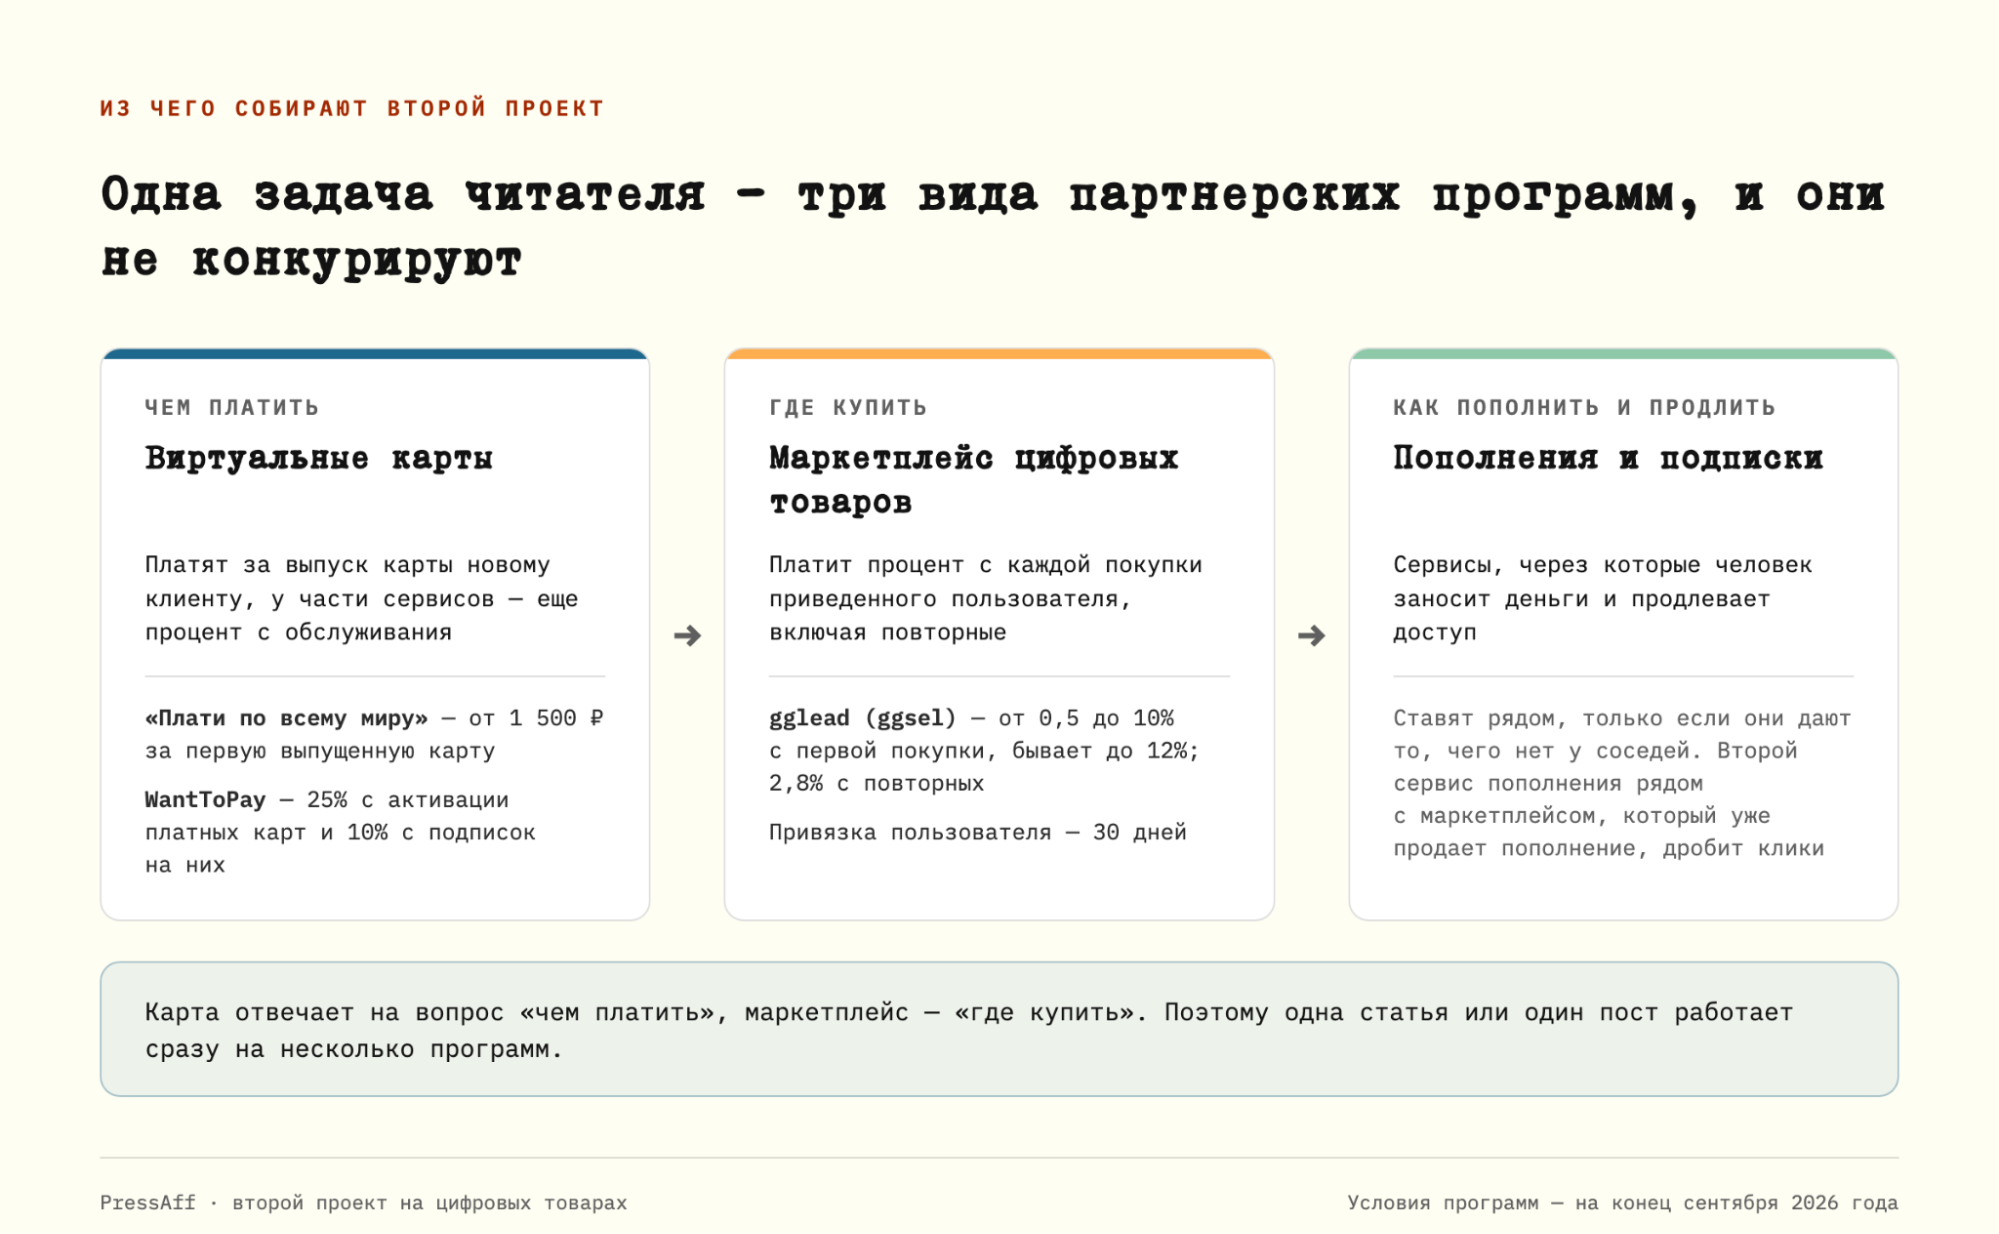
Task: Click the text "Платит процент с каждой покупки"
Action: click(986, 565)
